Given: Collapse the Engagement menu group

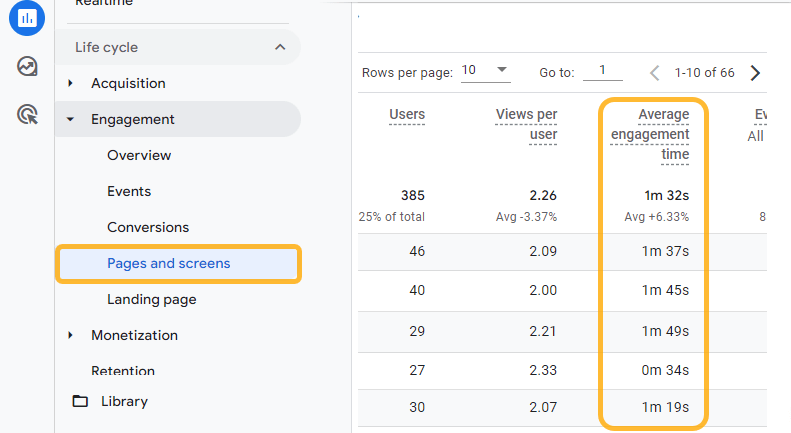Looking at the screenshot, I should tap(70, 119).
